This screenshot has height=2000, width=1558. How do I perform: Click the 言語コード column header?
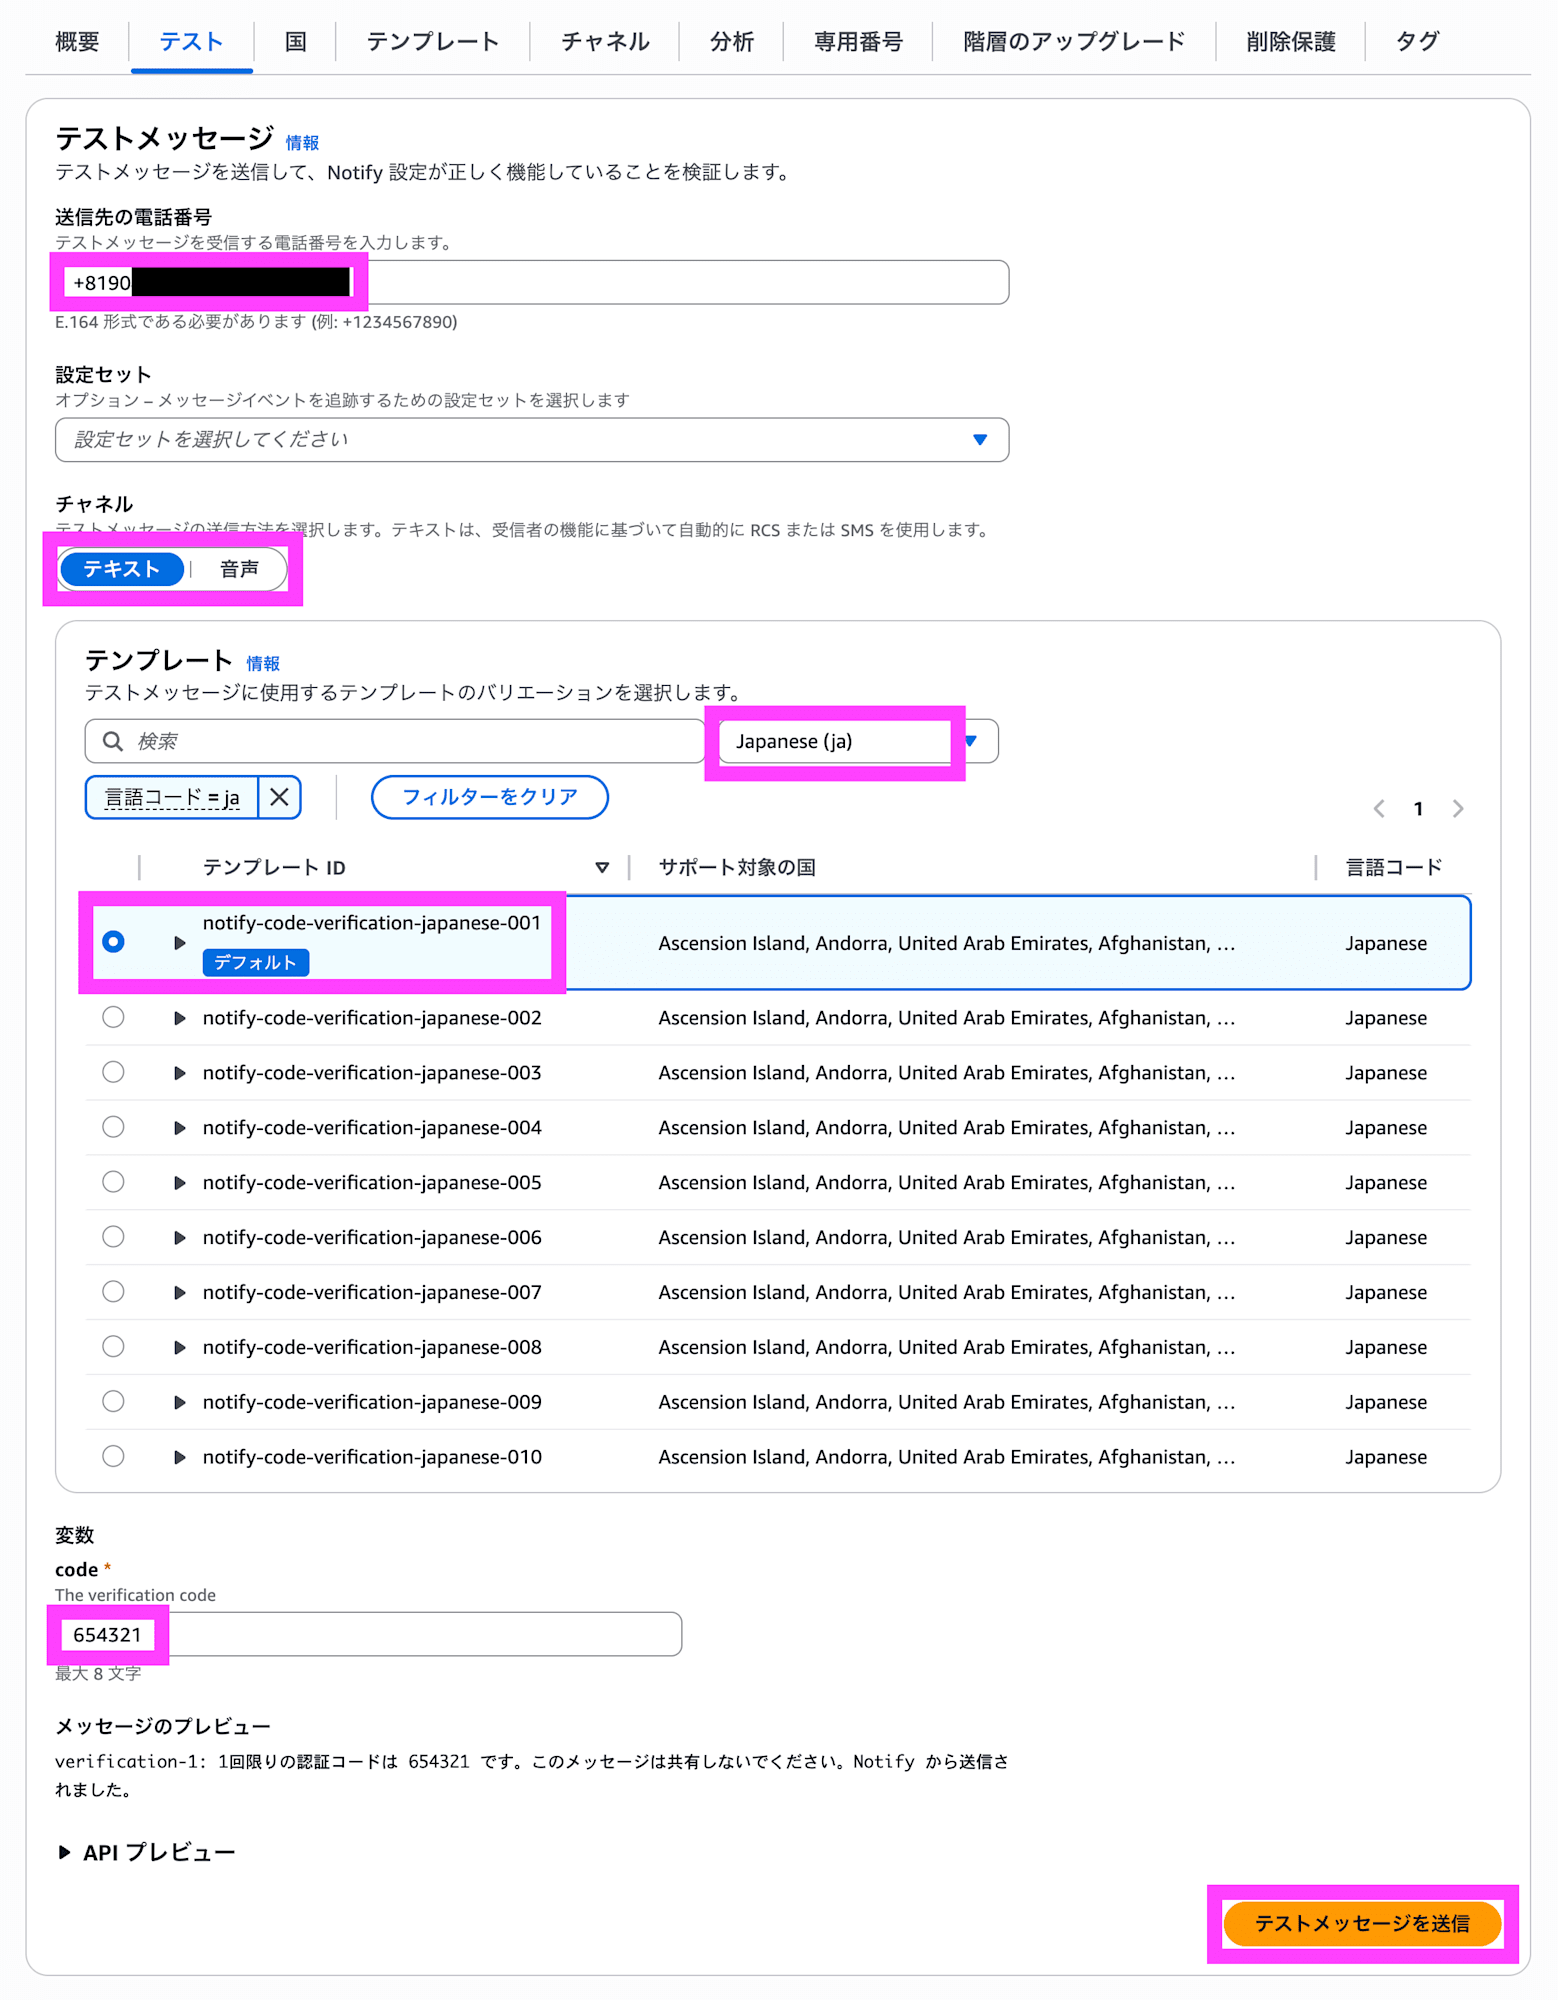[x=1394, y=867]
